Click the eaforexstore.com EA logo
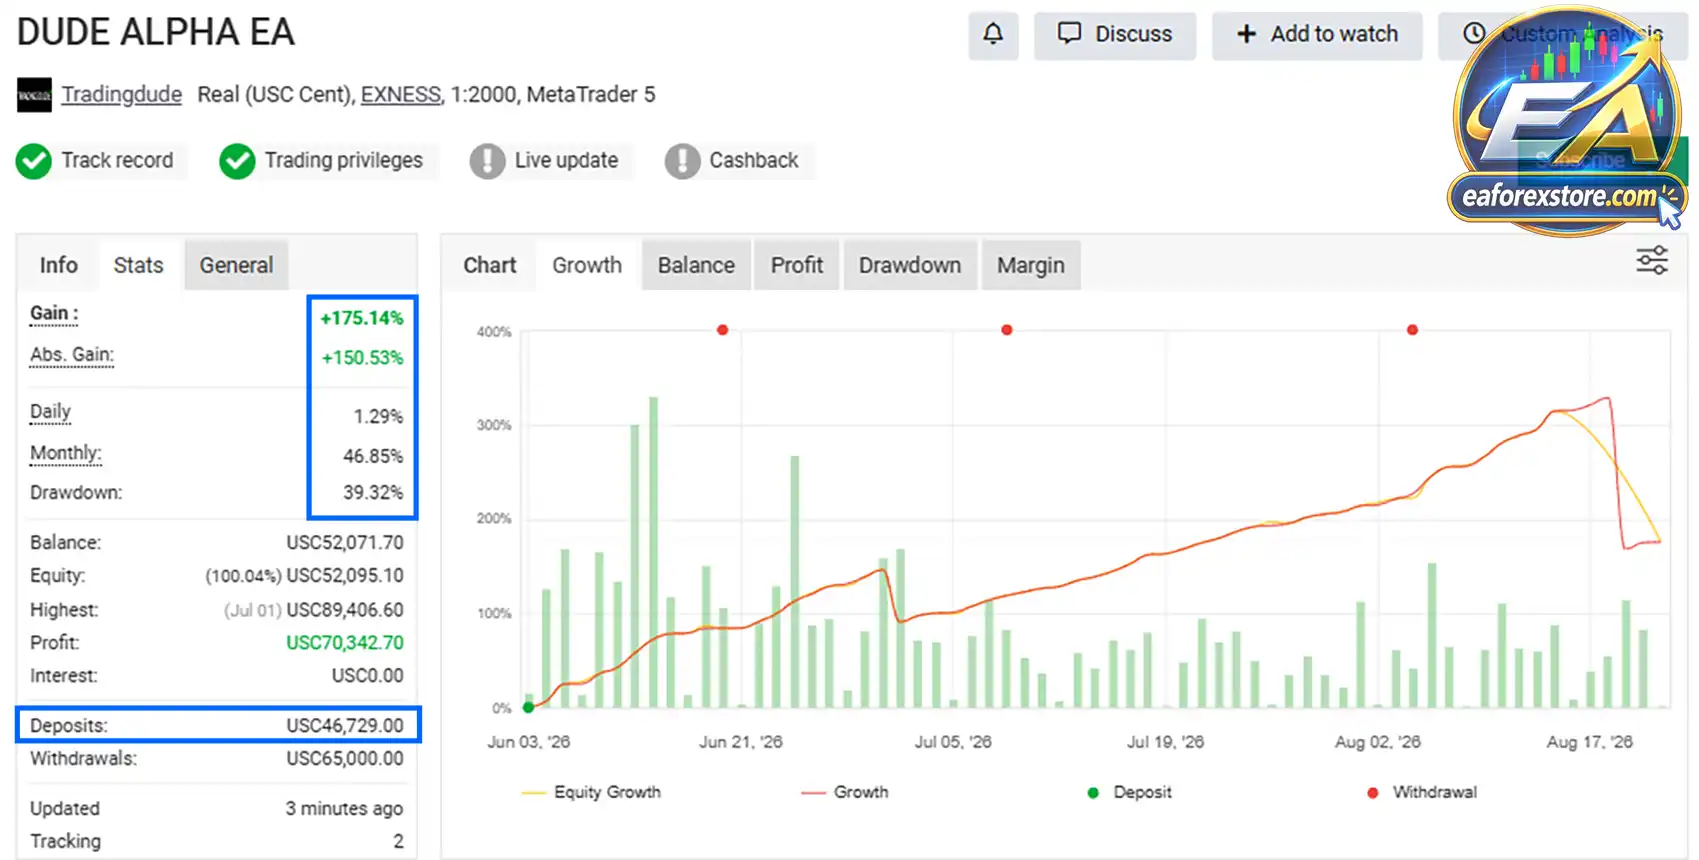The width and height of the screenshot is (1699, 860). point(1567,122)
